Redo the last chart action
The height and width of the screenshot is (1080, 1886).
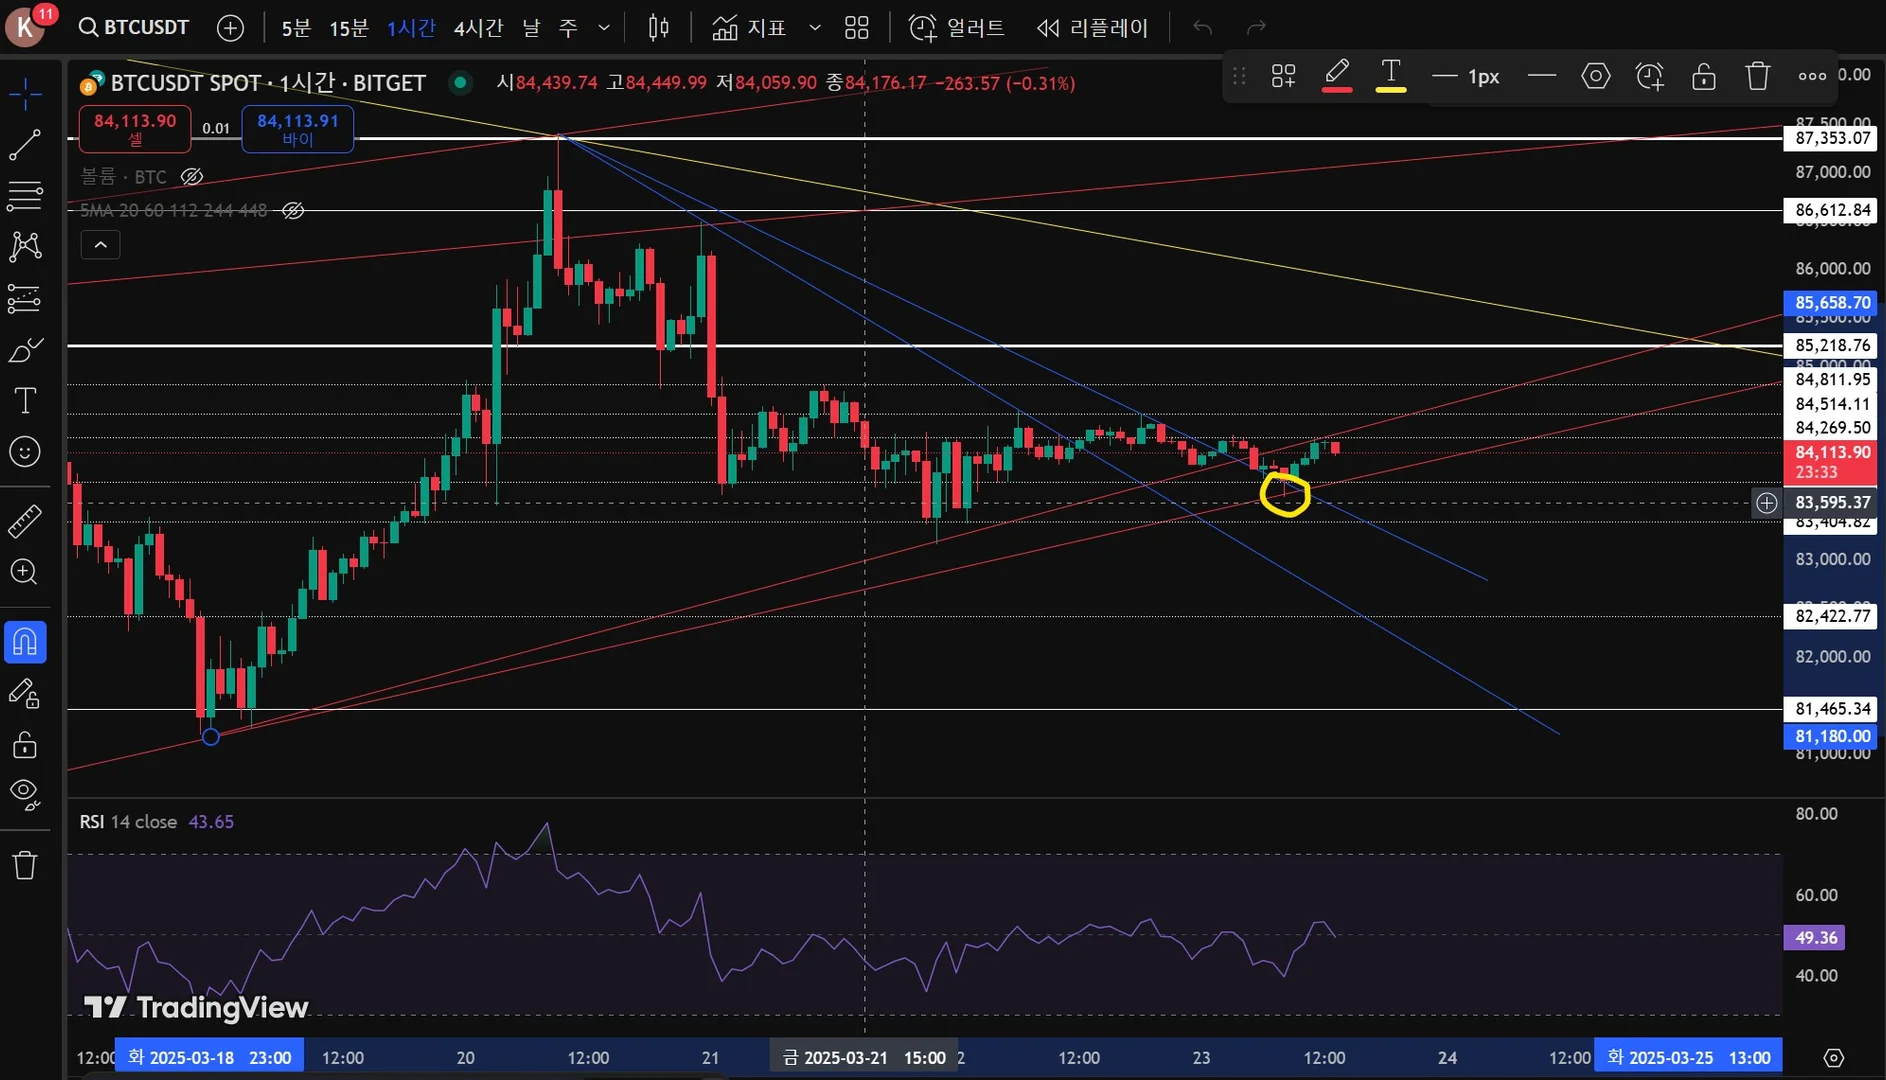click(x=1256, y=28)
